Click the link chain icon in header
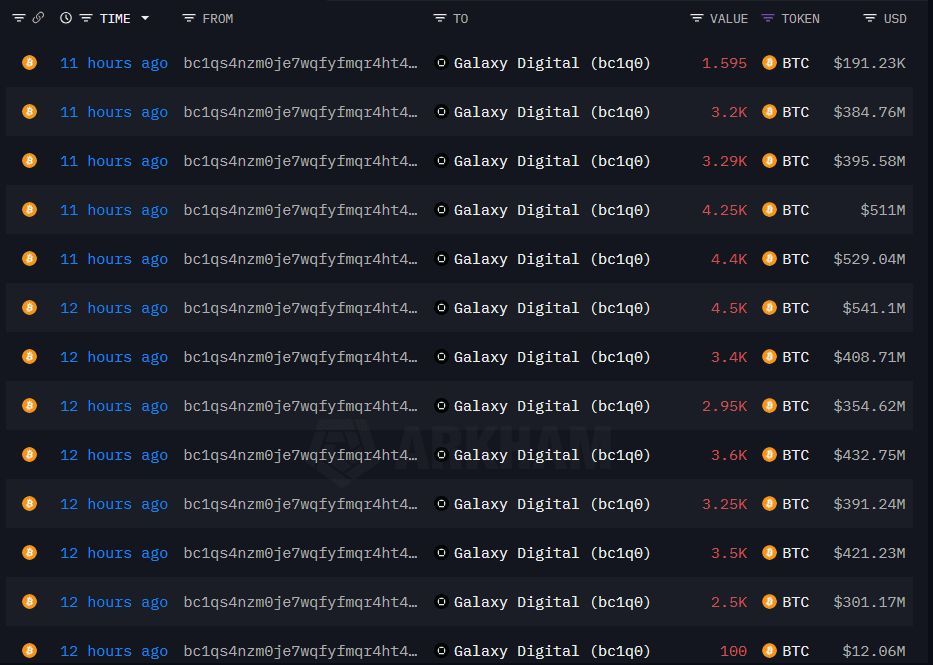Screen dimensions: 933x665 click(38, 18)
